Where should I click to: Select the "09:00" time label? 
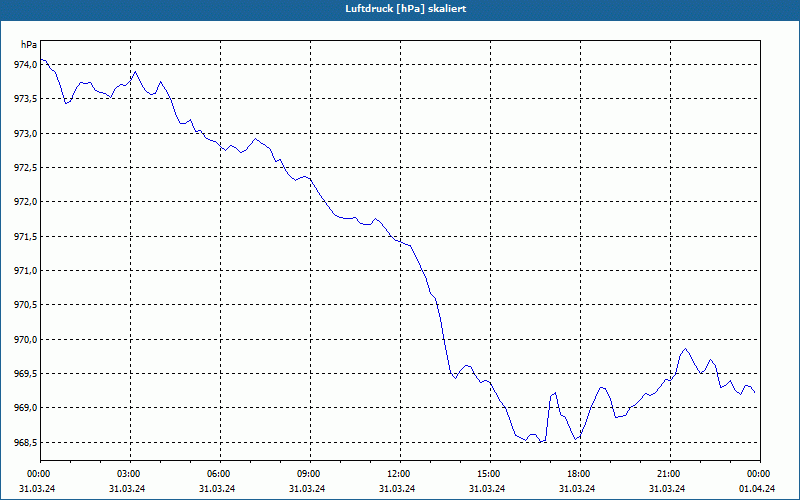pos(310,474)
